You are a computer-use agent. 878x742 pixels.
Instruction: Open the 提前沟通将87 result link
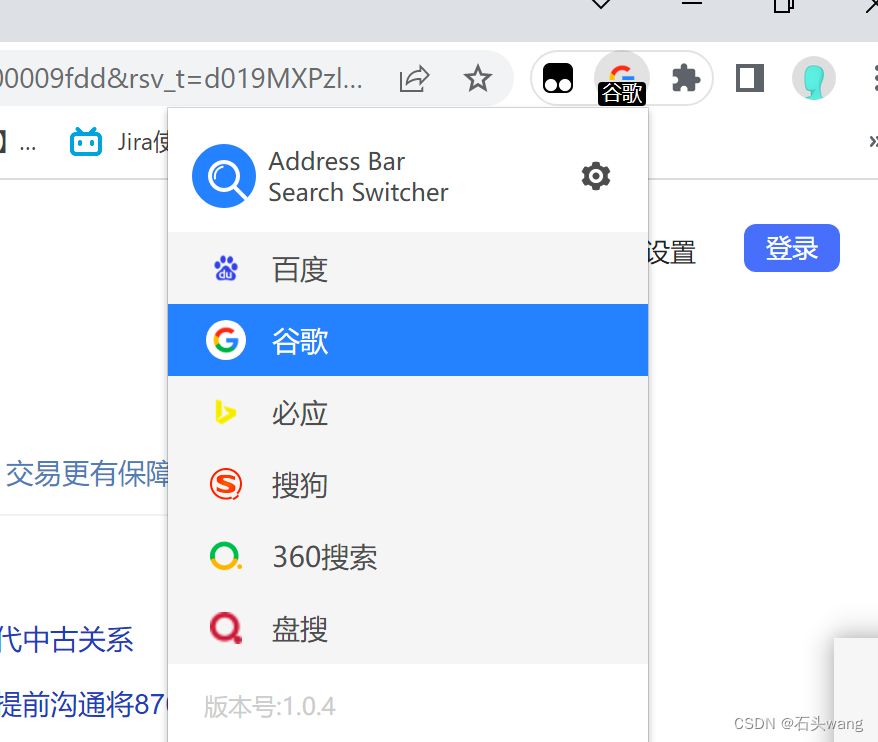click(x=83, y=704)
